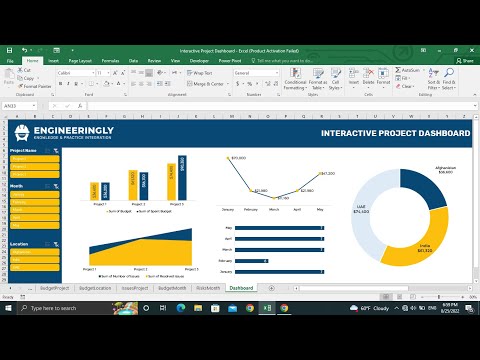
Task: Expand the formula bar chevron
Action: [475, 106]
